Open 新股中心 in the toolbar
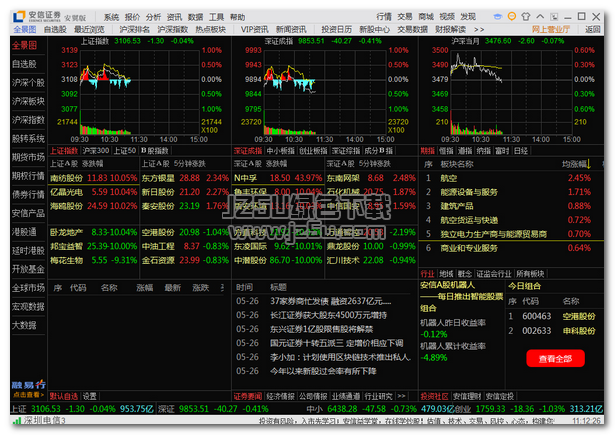 pos(375,29)
